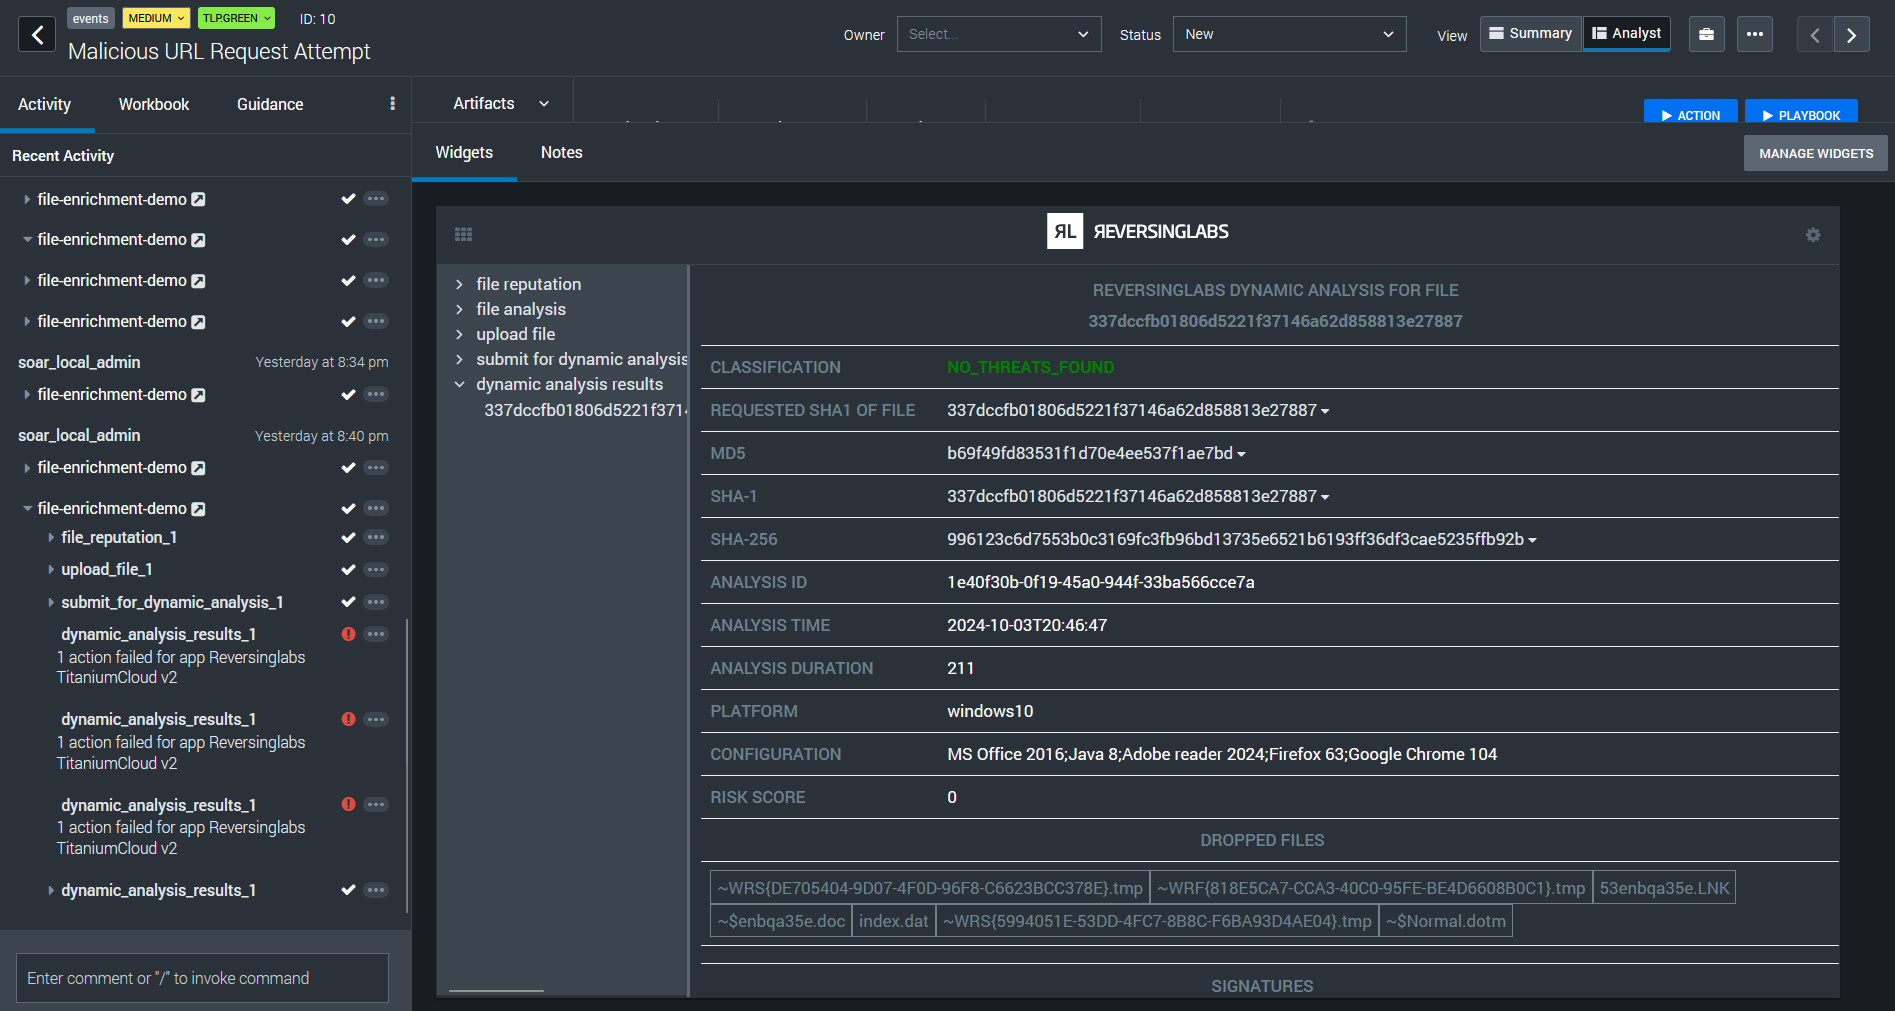
Task: Open external link for first file-enrichment-demo
Action: 198,200
